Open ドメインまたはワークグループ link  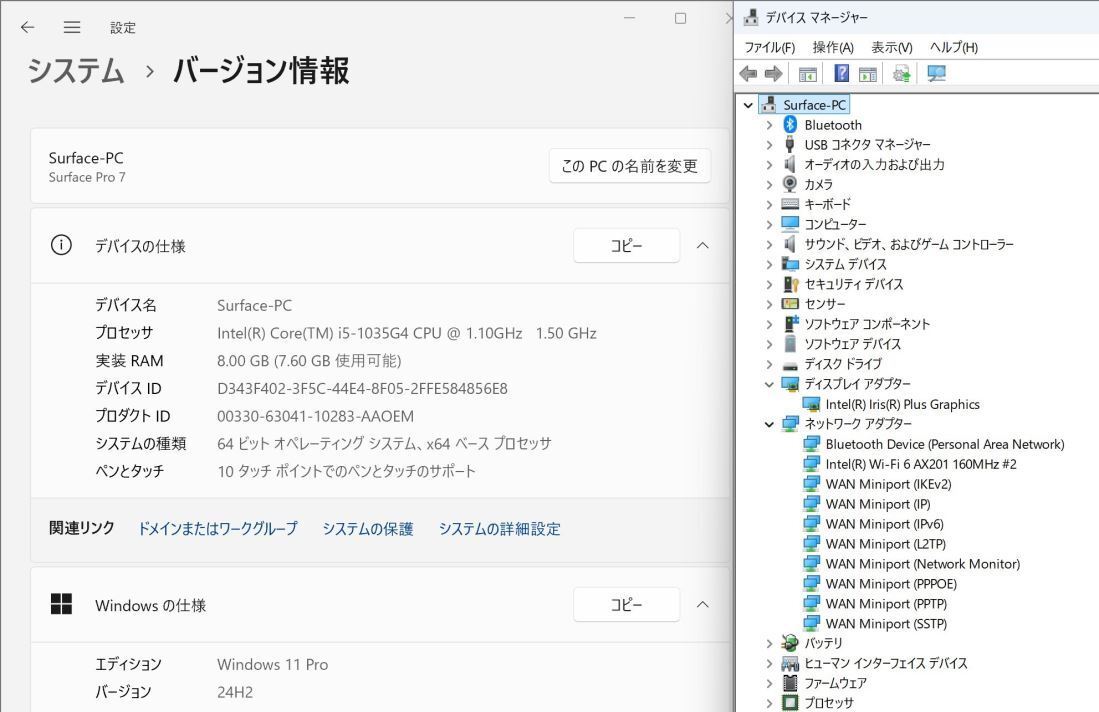pyautogui.click(x=217, y=528)
